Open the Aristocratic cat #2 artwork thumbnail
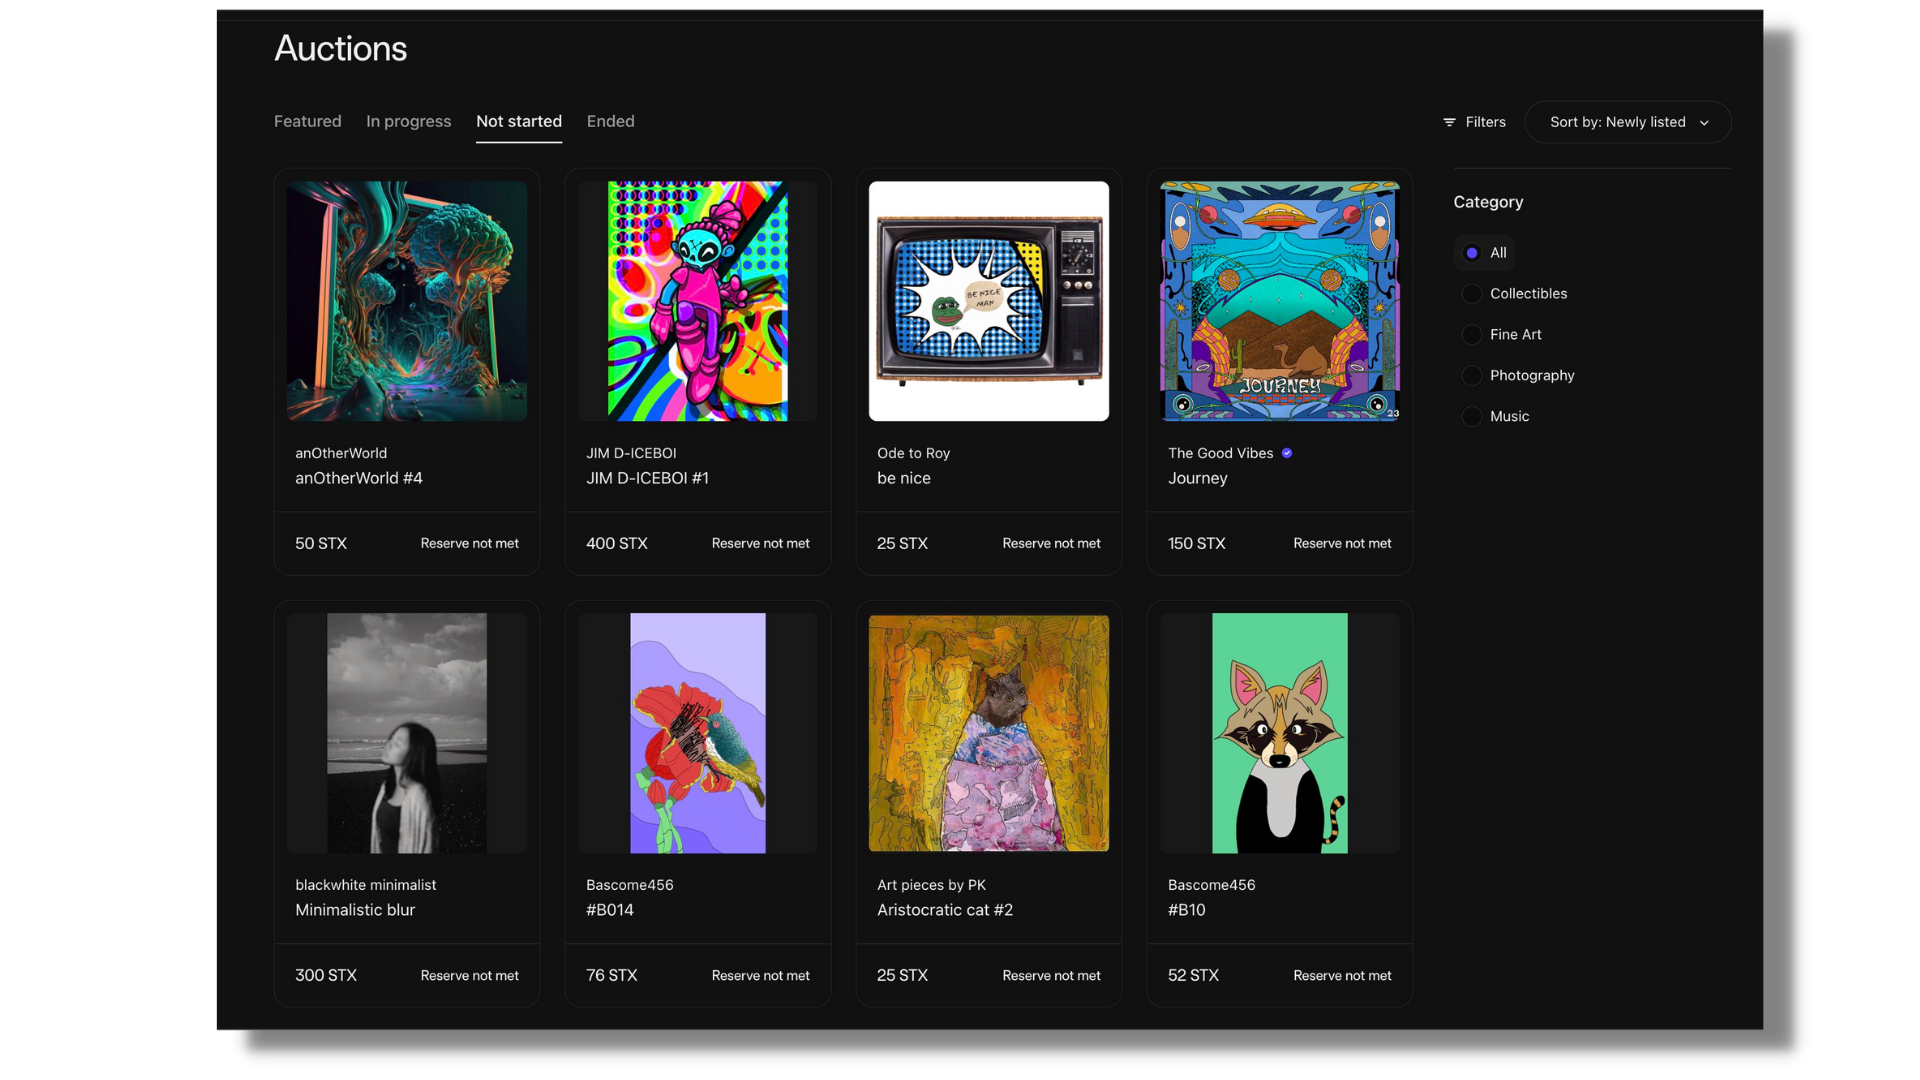The image size is (1920, 1080). click(989, 733)
